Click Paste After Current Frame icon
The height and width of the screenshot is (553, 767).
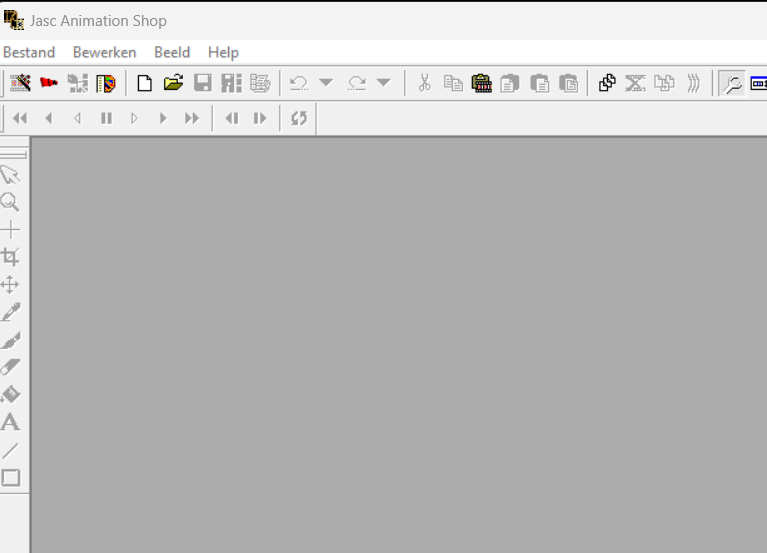tap(510, 83)
